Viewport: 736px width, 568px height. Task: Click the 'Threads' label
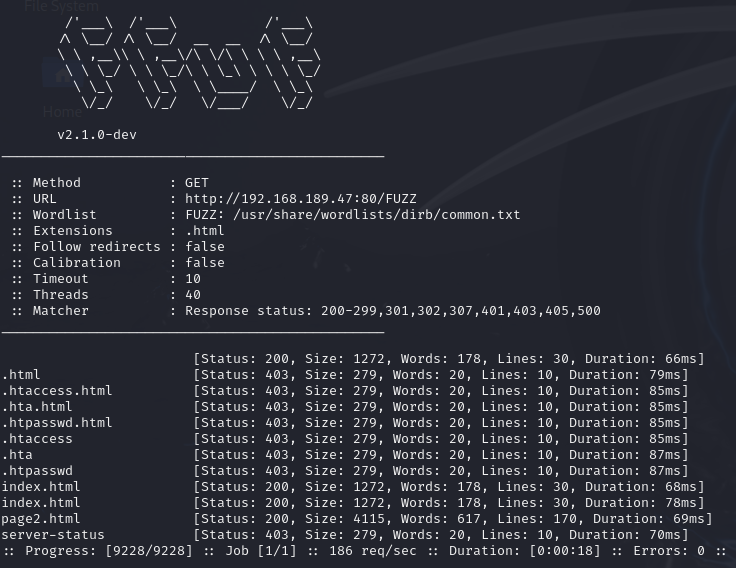(61, 295)
